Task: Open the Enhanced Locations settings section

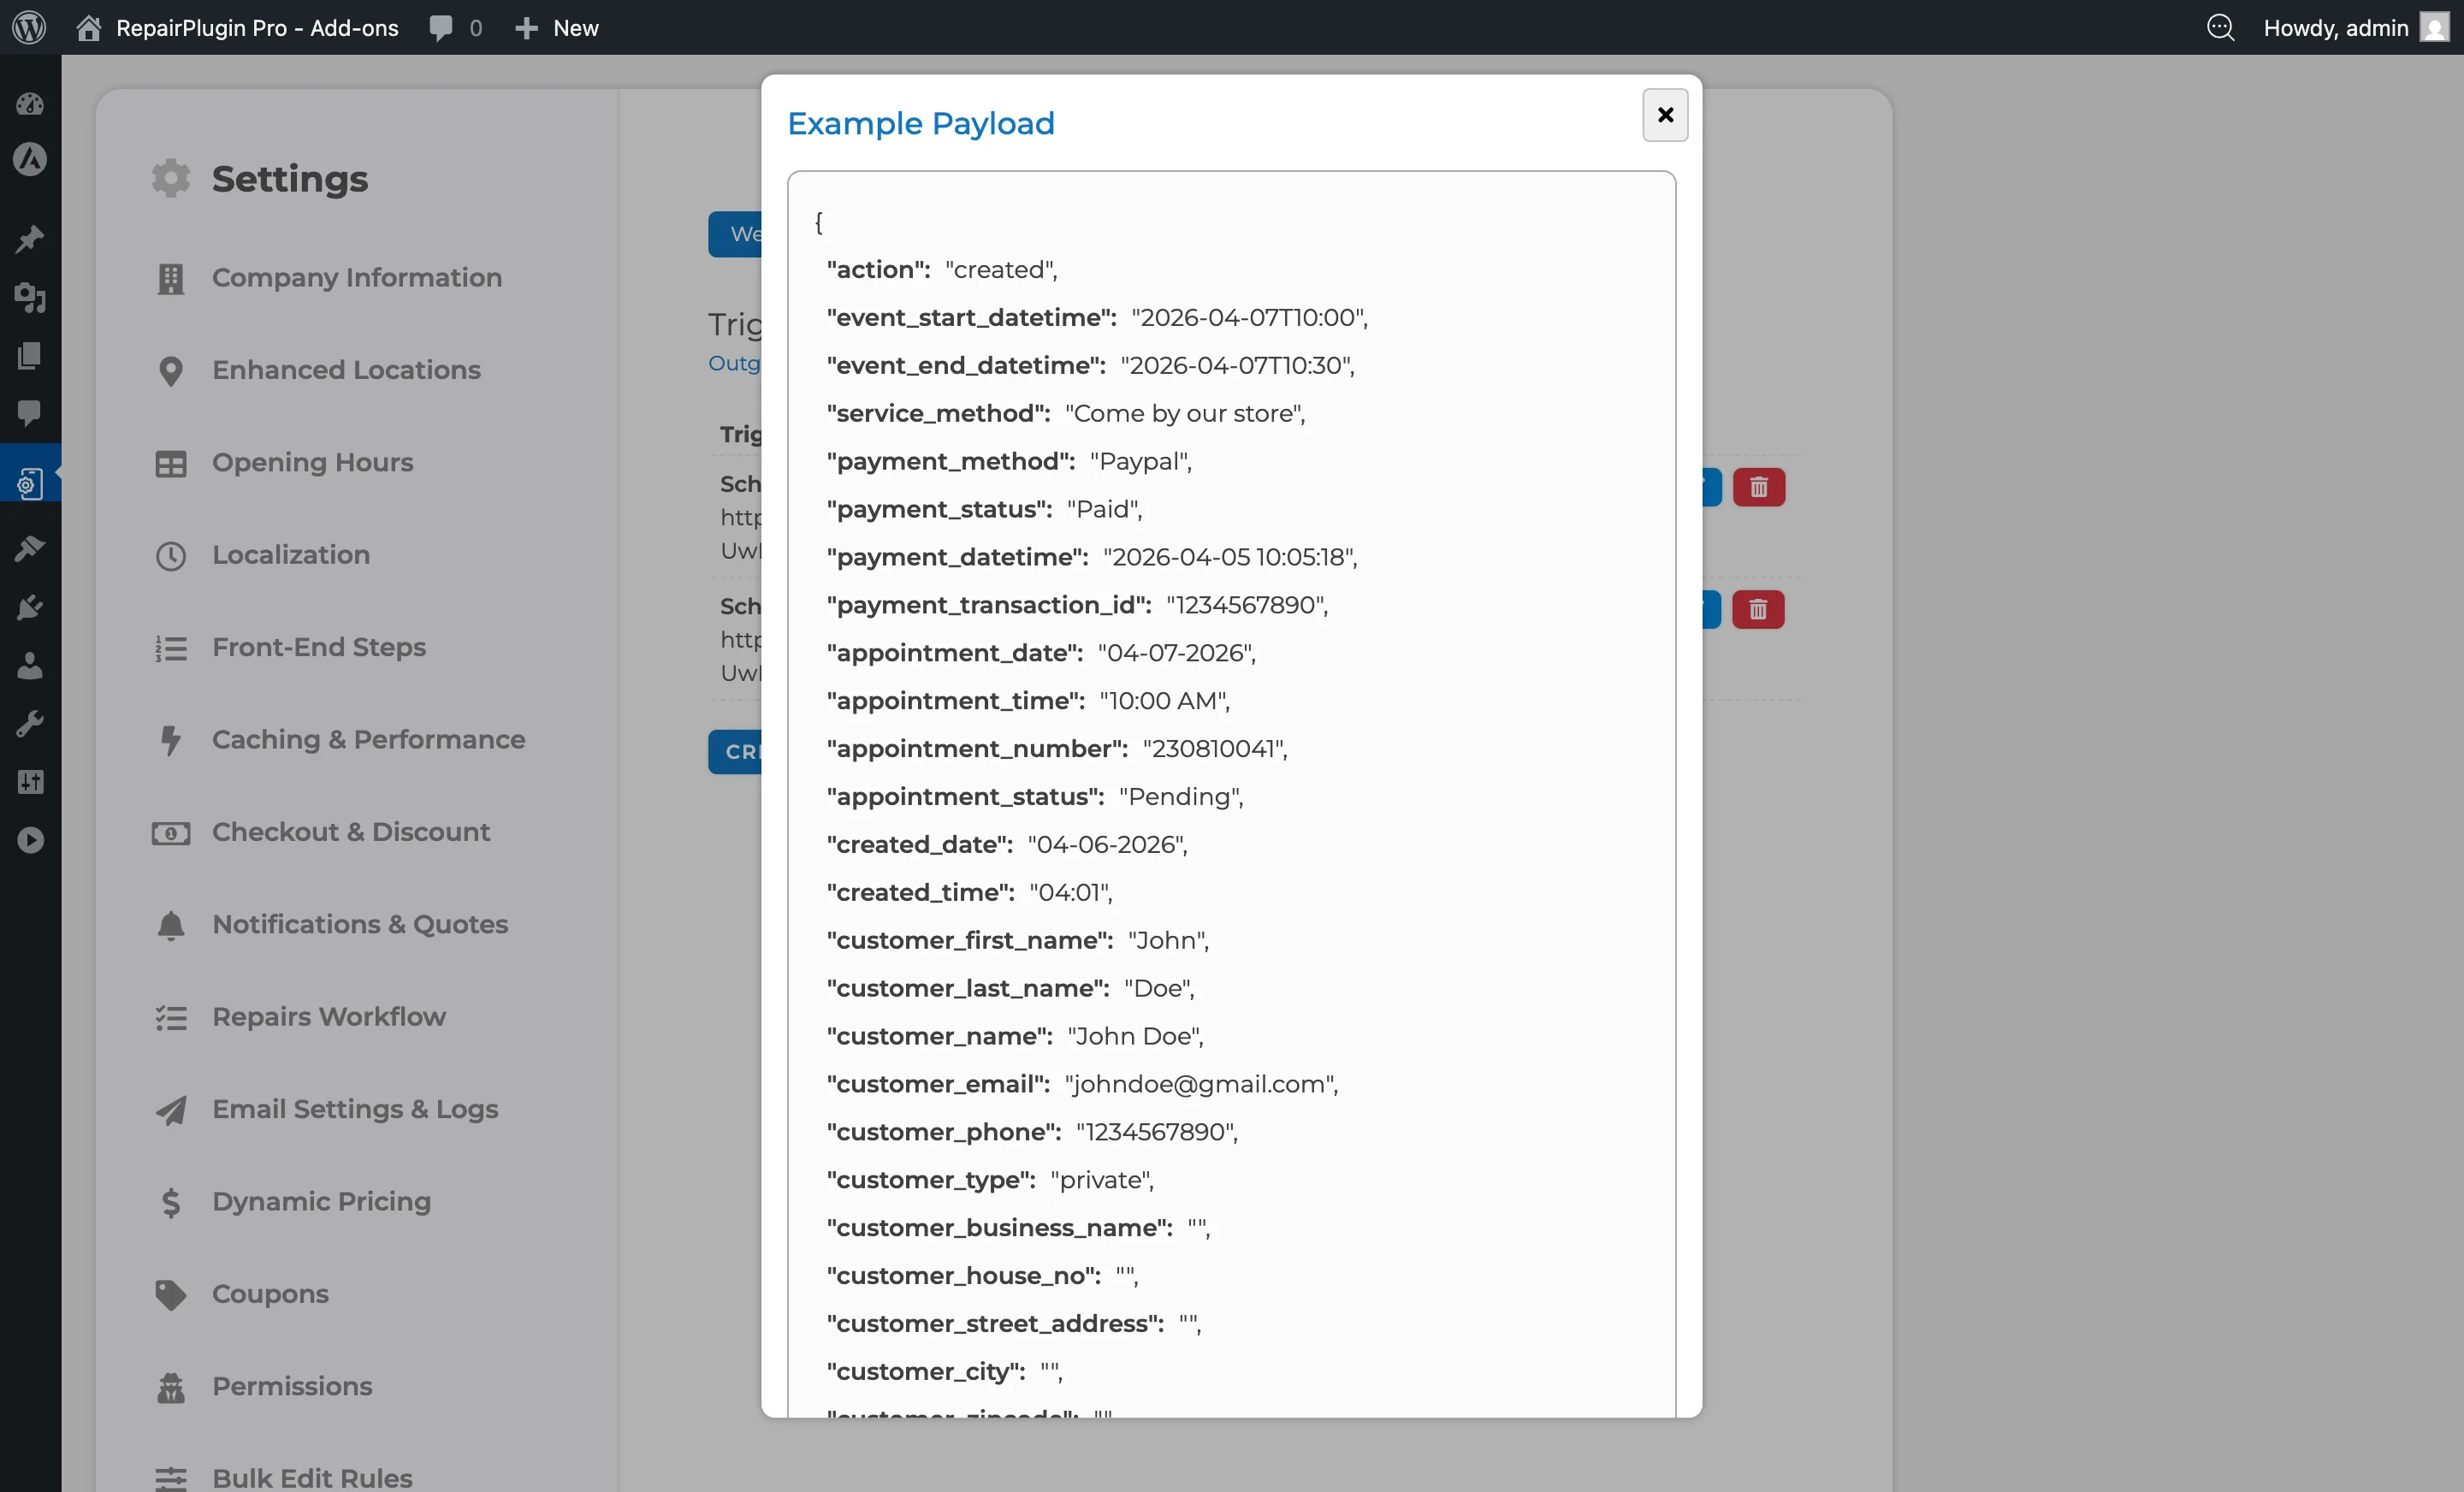Action: [x=345, y=370]
